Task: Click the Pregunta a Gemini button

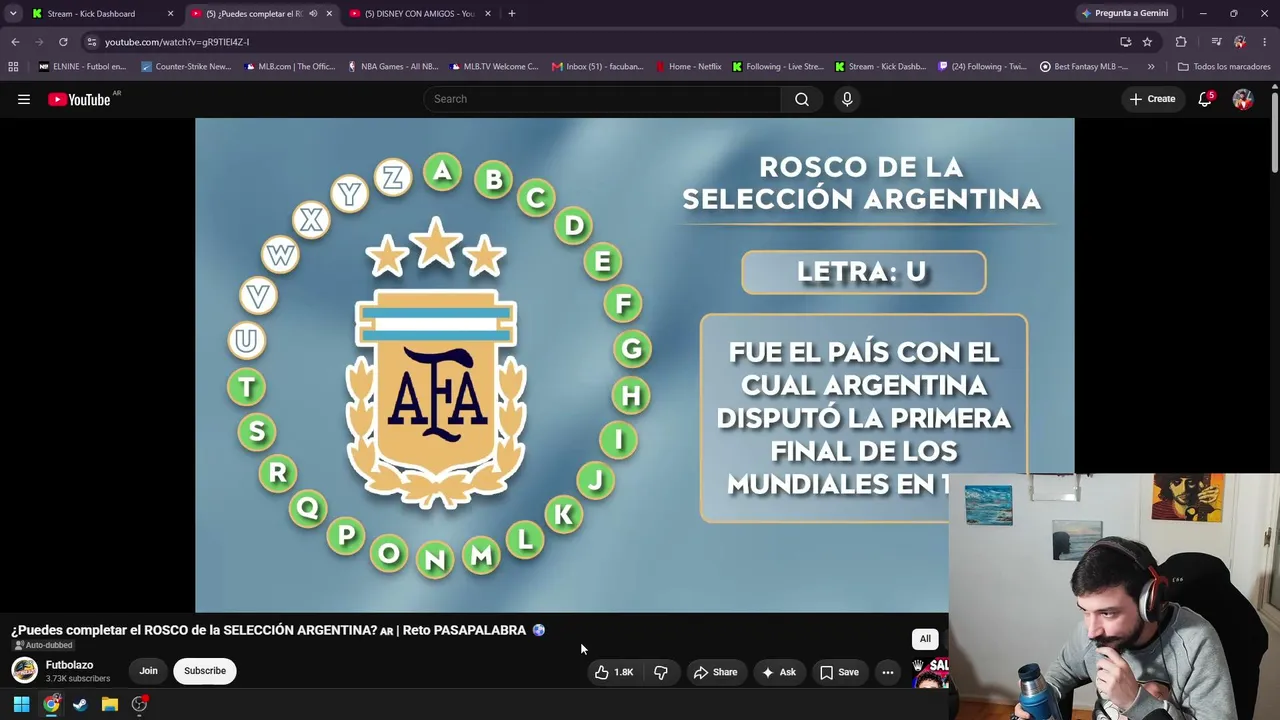Action: pos(1124,13)
